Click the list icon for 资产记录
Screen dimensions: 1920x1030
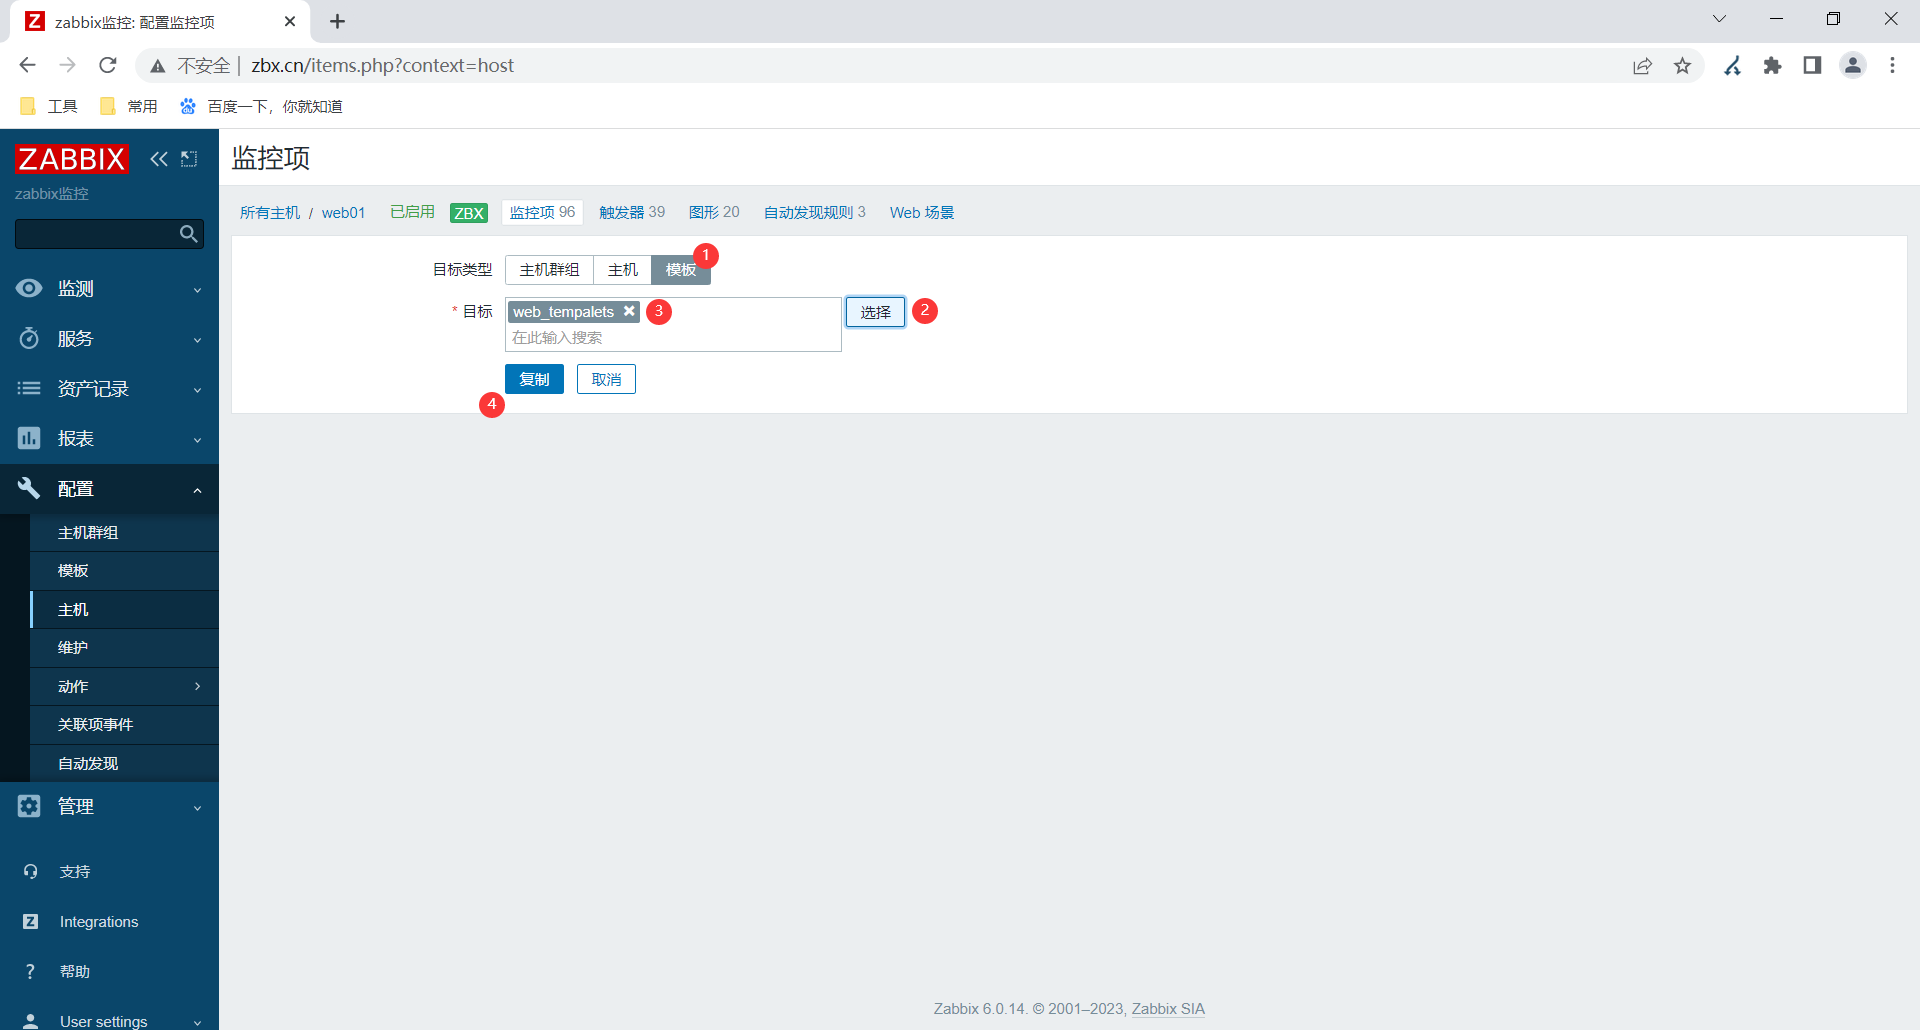(x=29, y=388)
